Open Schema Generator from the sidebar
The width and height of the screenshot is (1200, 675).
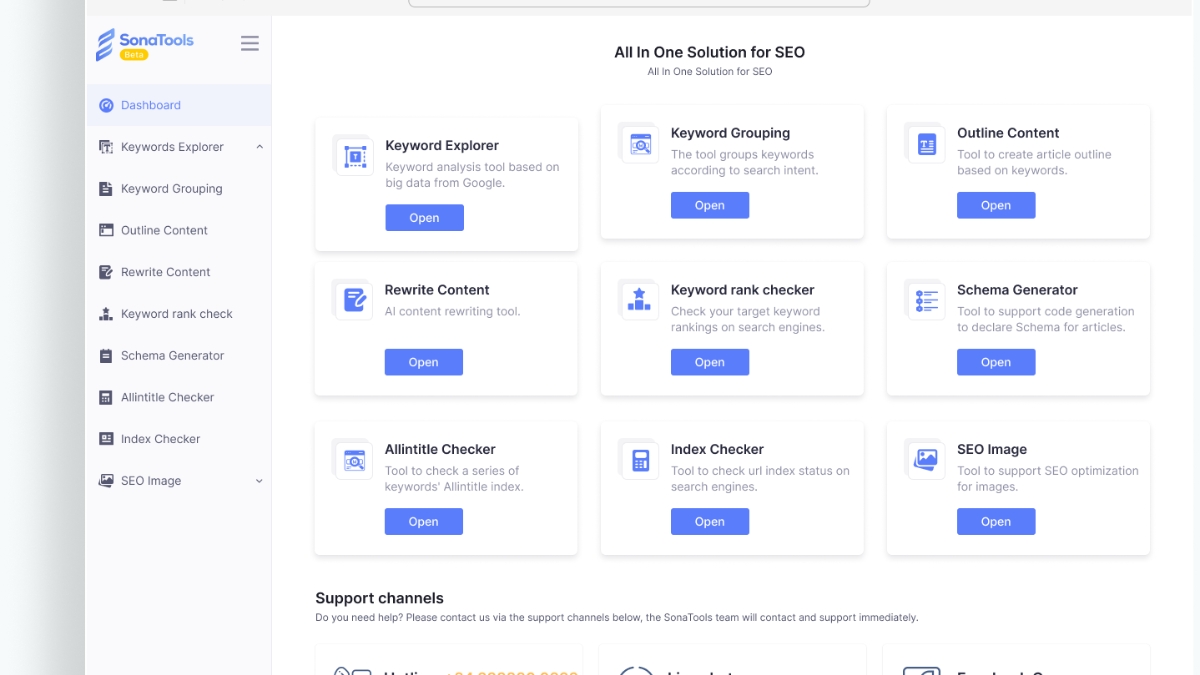[x=172, y=356]
